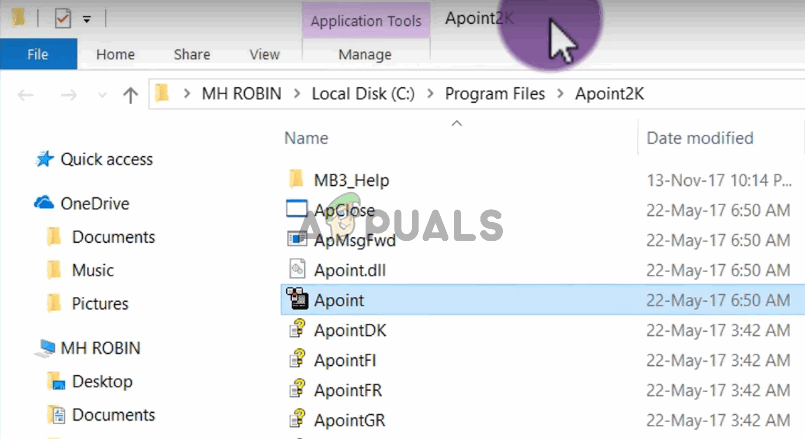
Task: Sort by the Date modified column header
Action: (700, 138)
